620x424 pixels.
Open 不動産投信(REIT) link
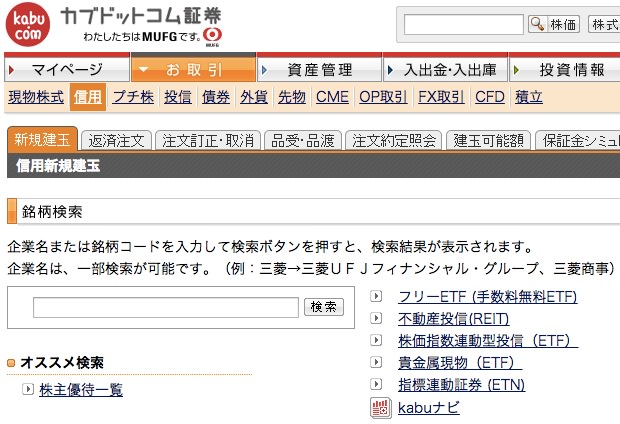pyautogui.click(x=454, y=318)
